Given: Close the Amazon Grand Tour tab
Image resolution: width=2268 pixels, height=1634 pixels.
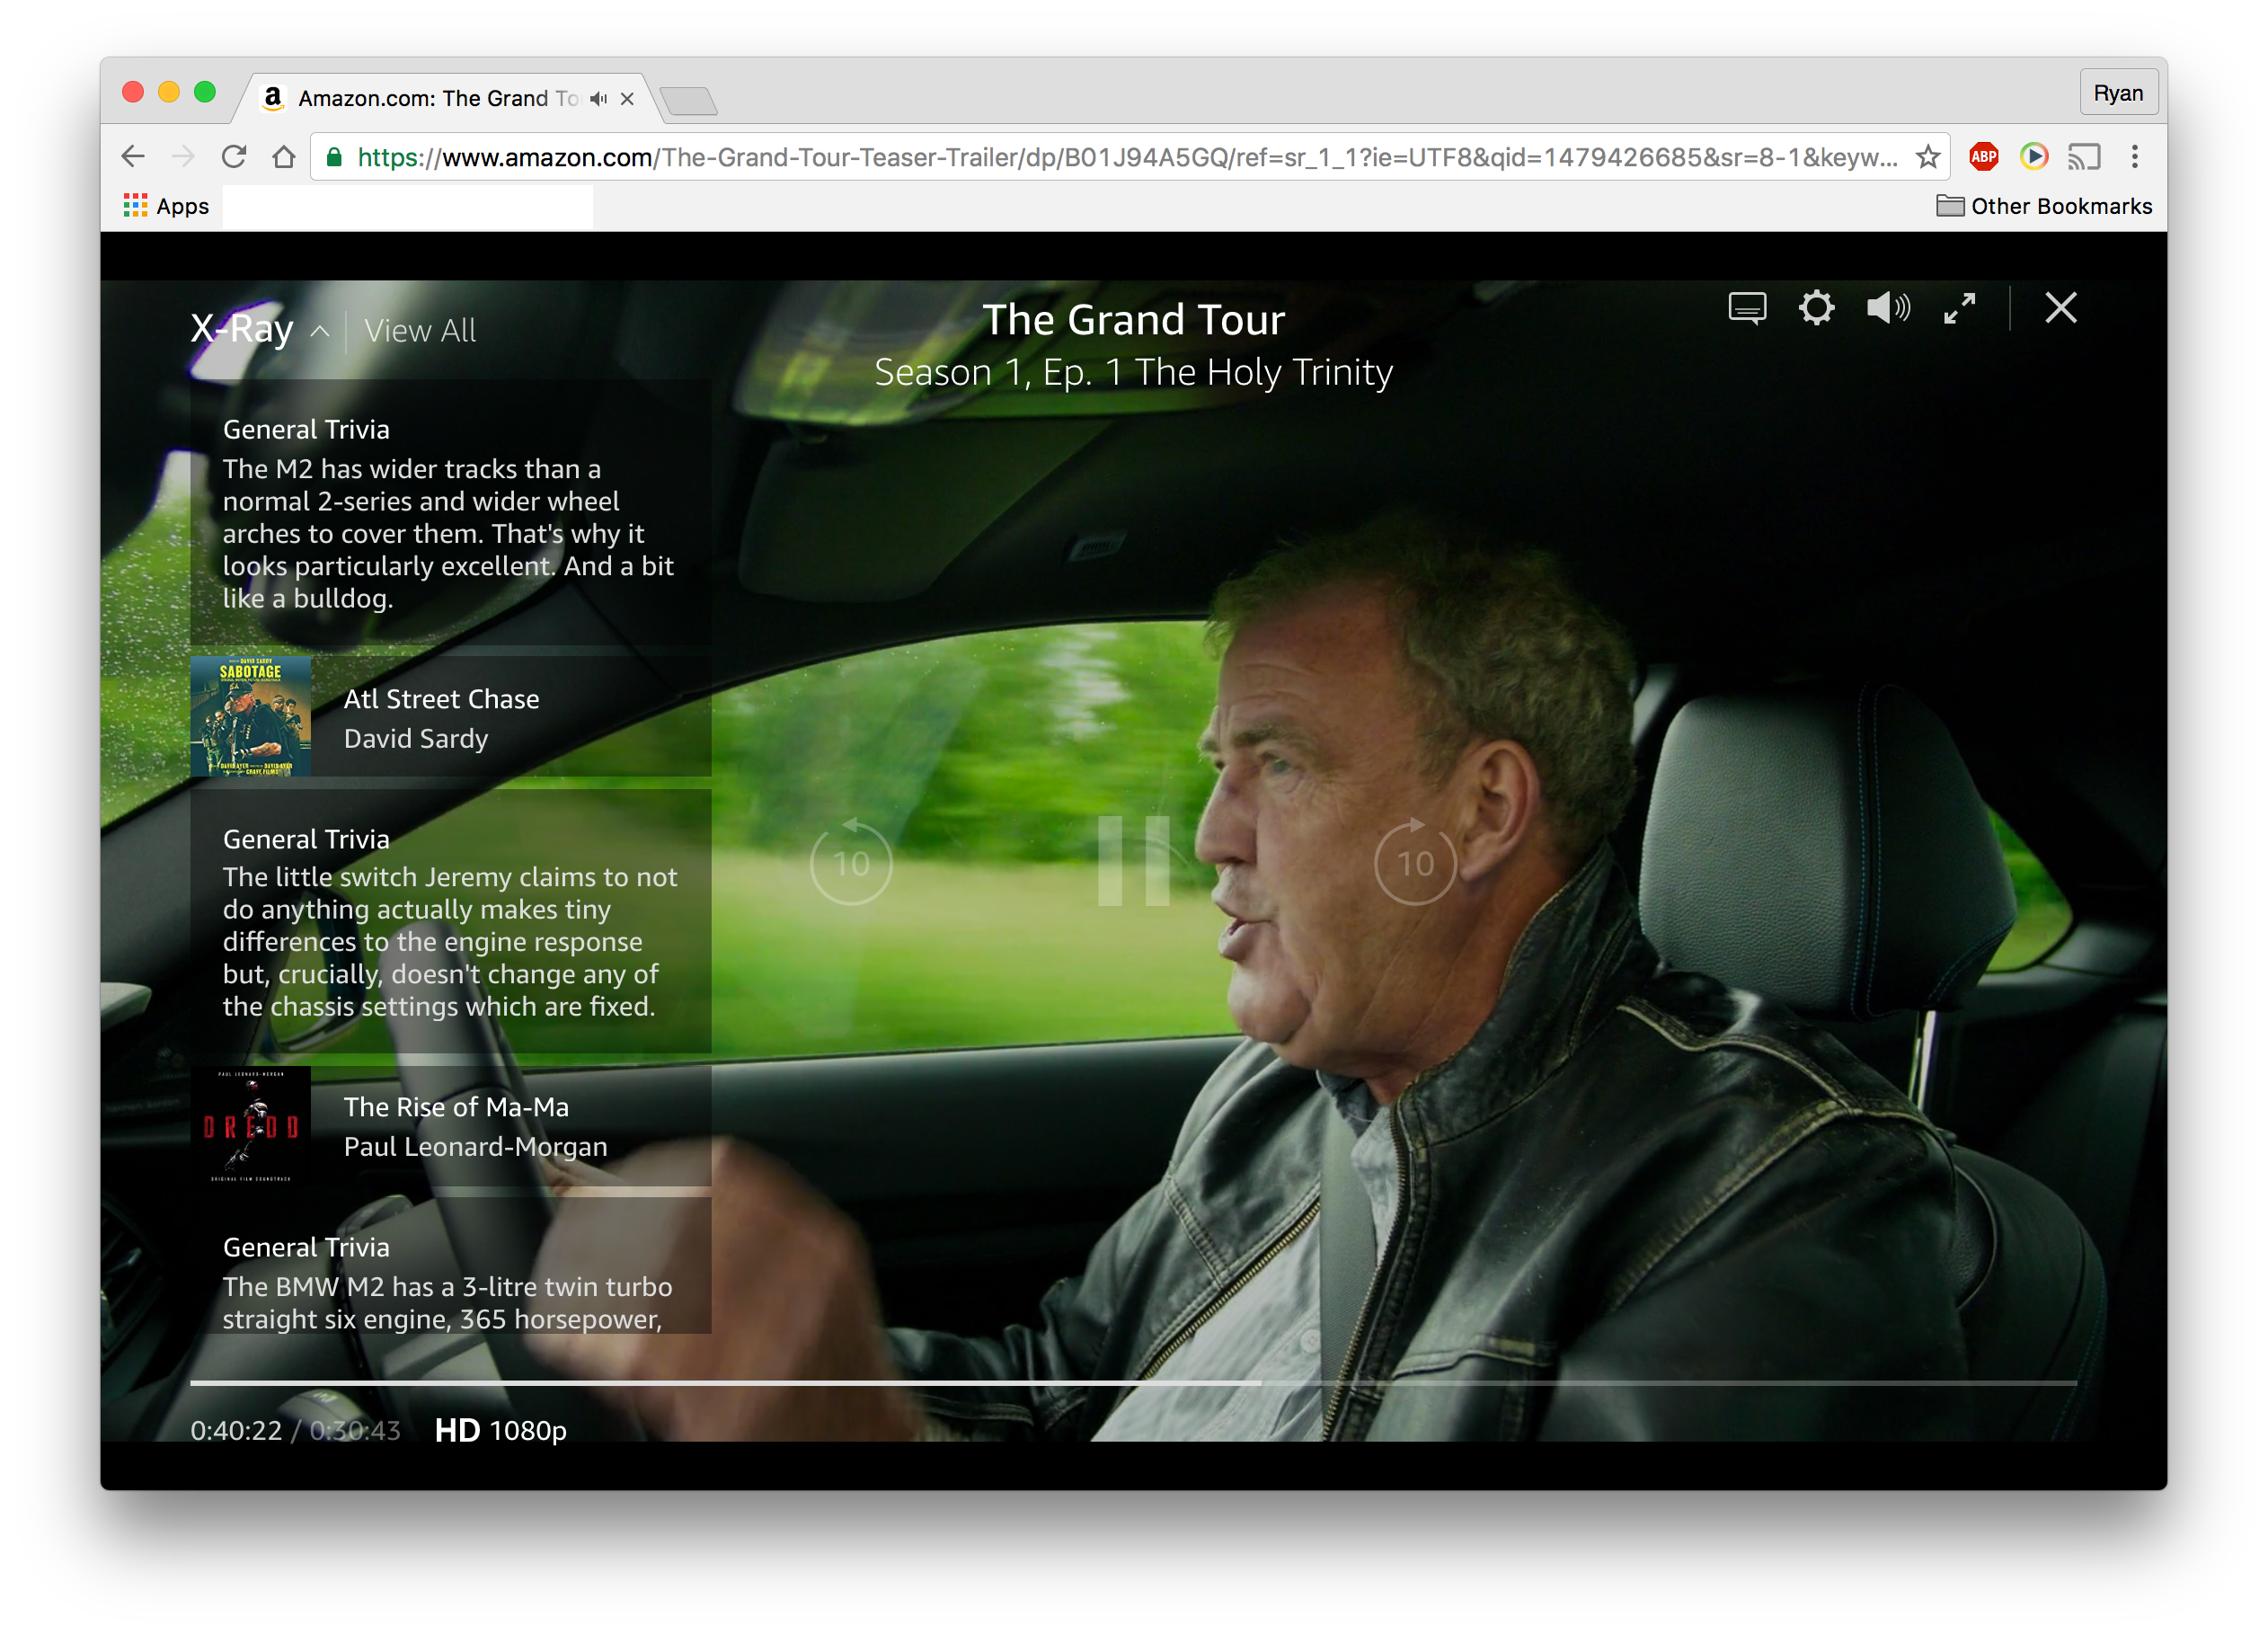Looking at the screenshot, I should click(627, 98).
